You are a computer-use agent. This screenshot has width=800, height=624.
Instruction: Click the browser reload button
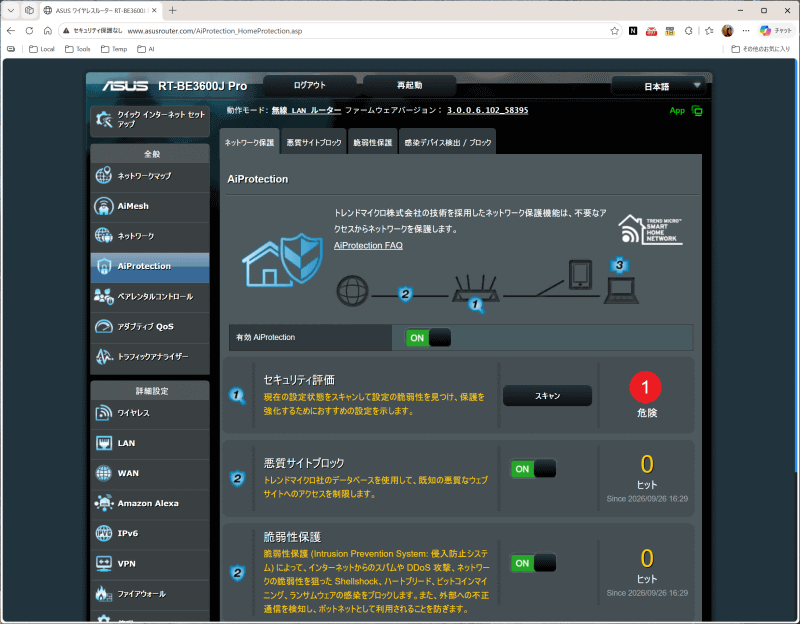[x=29, y=31]
